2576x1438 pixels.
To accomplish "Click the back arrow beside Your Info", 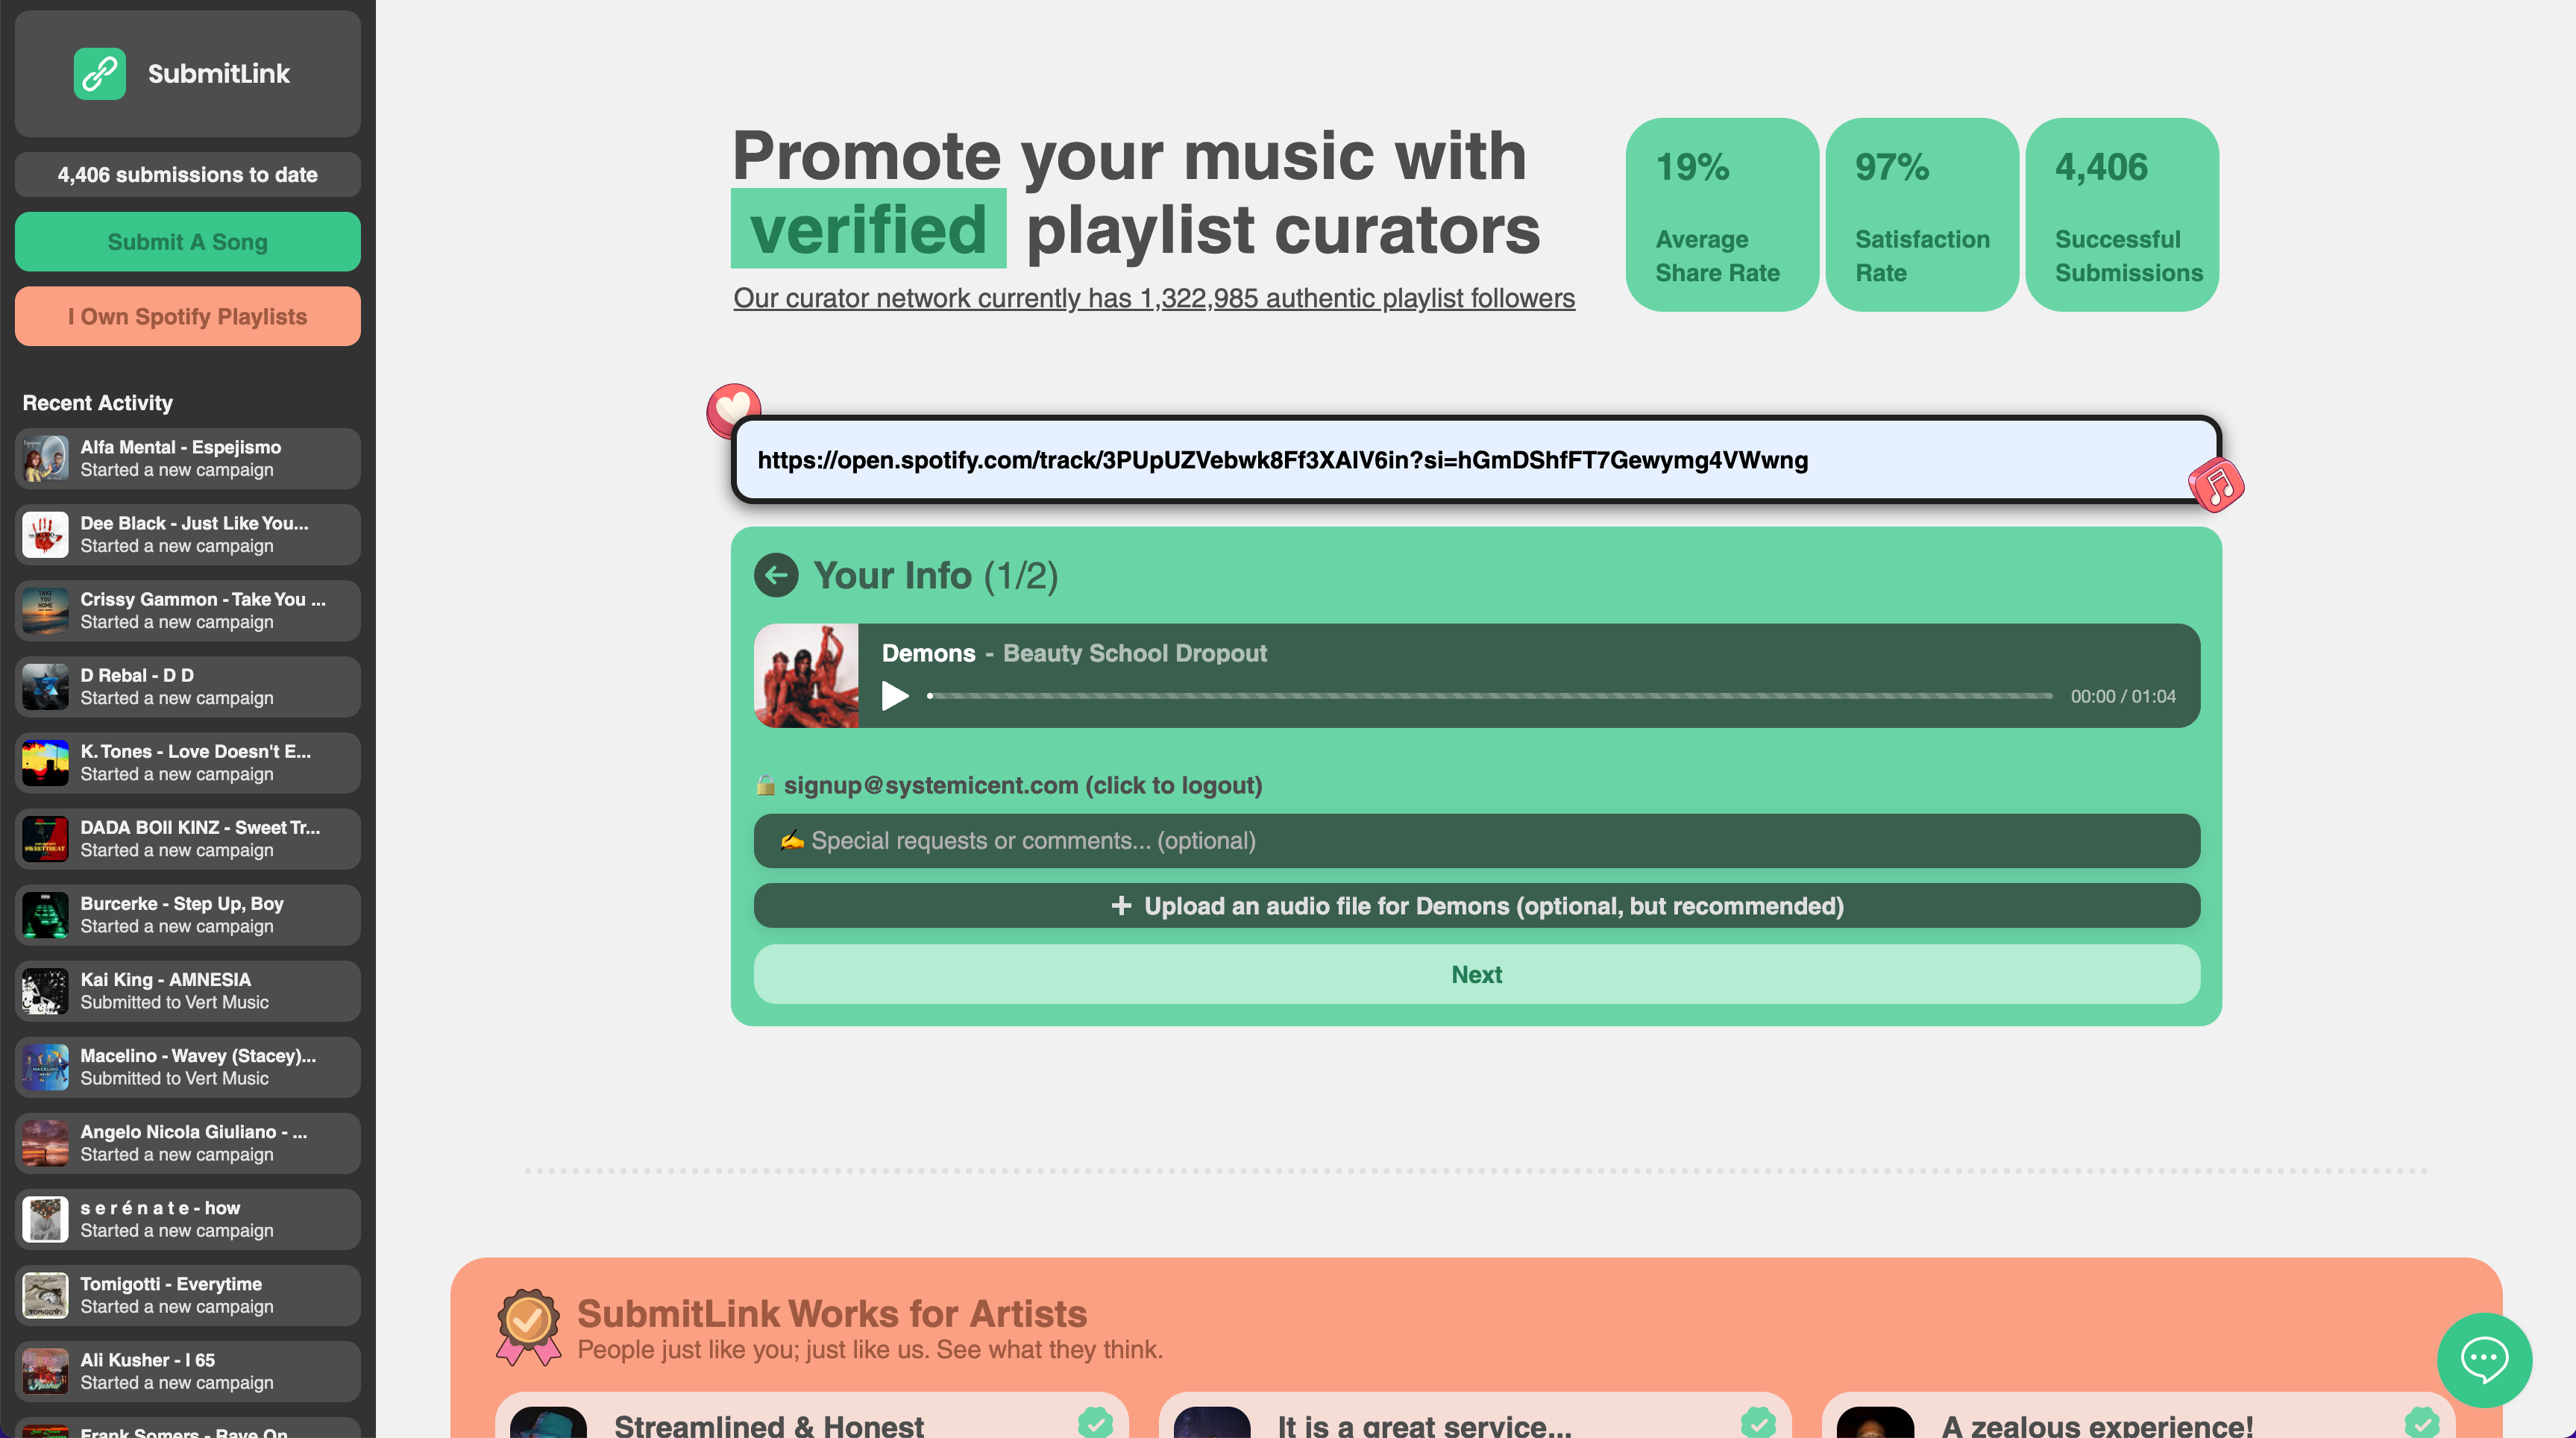I will (776, 576).
